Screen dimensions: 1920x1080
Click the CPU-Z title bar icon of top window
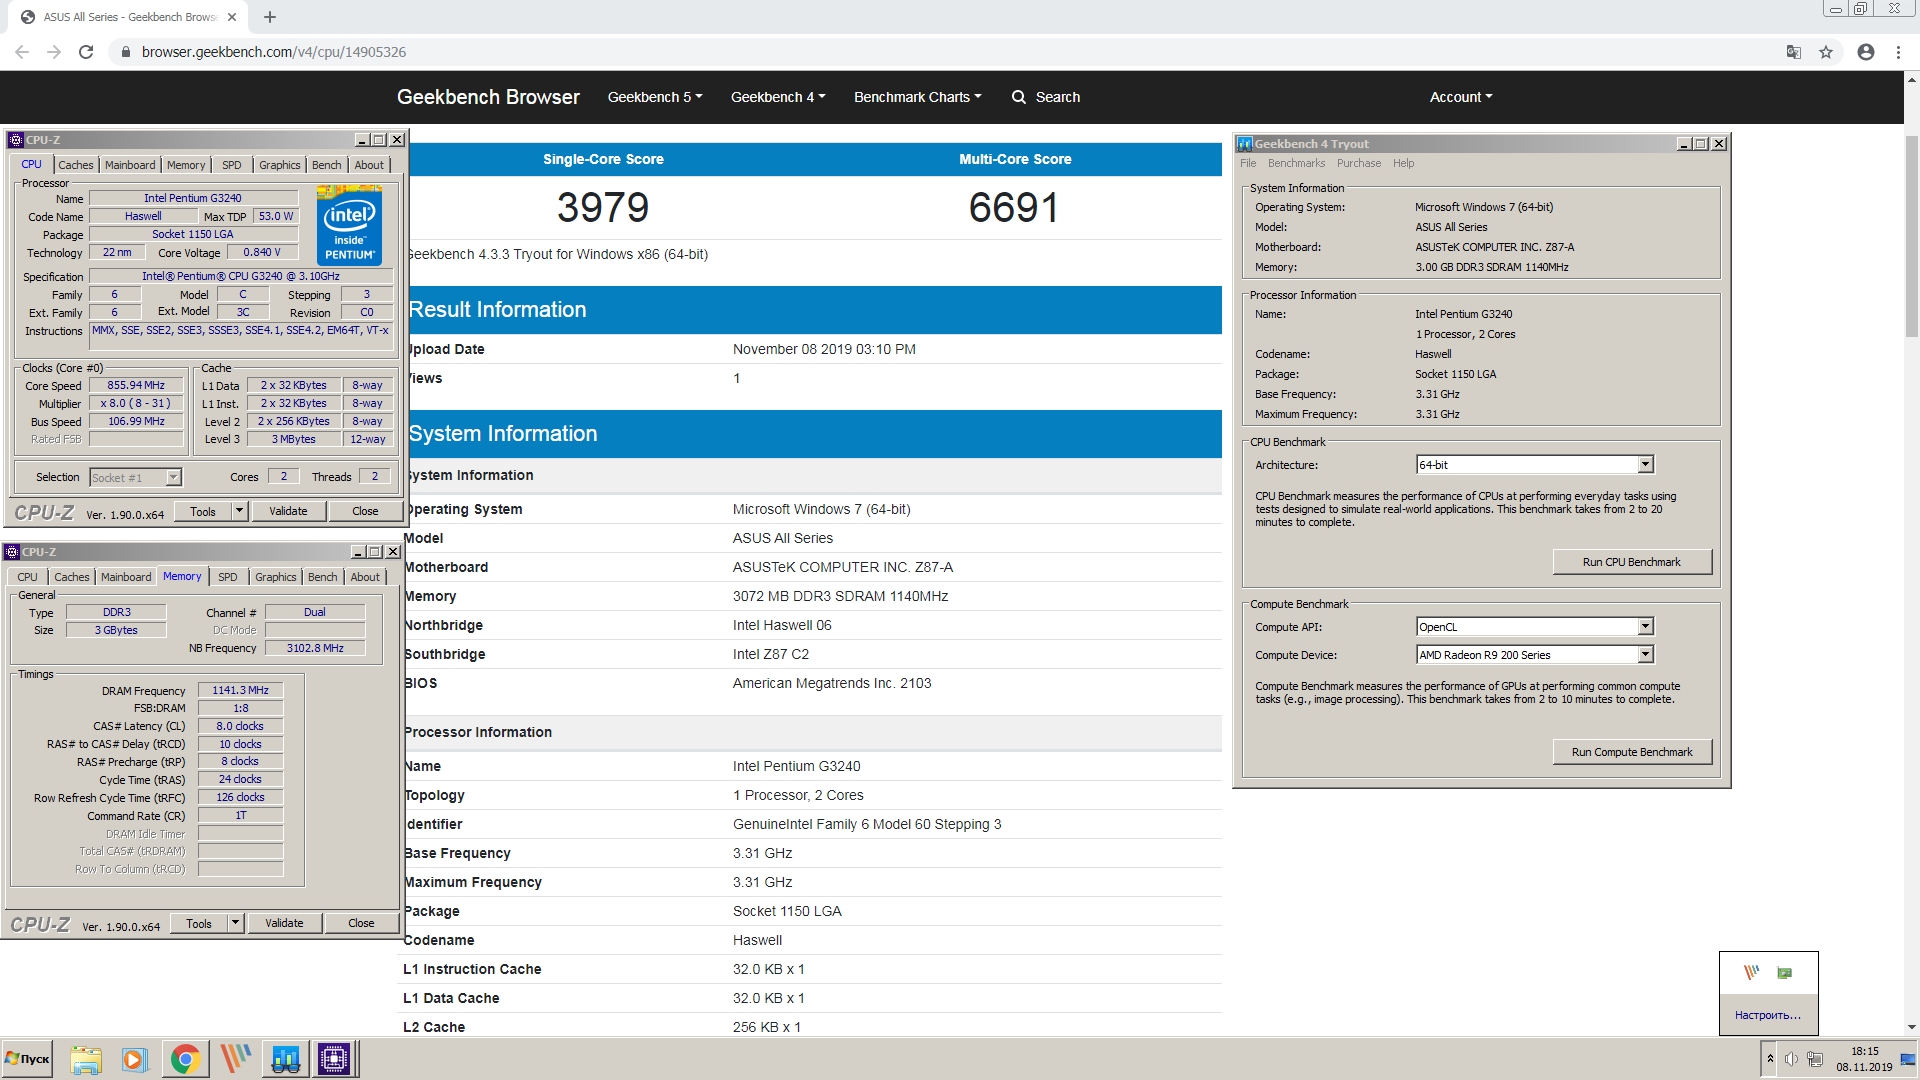pyautogui.click(x=15, y=140)
